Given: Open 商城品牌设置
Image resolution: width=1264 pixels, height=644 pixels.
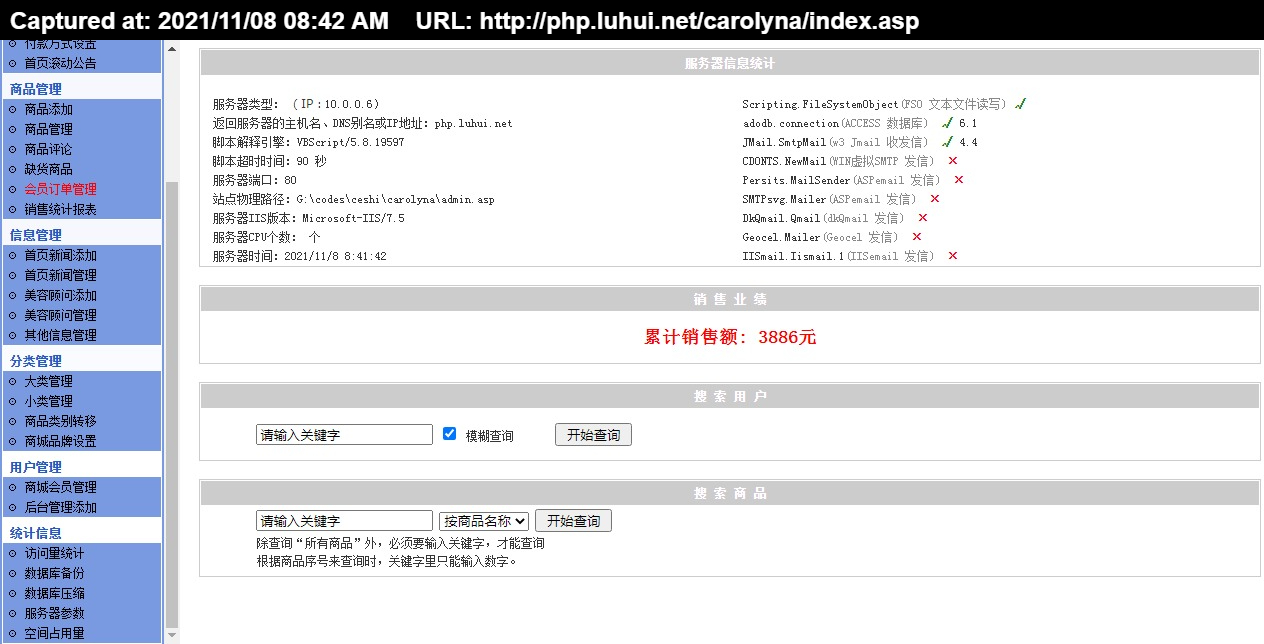Looking at the screenshot, I should 60,441.
